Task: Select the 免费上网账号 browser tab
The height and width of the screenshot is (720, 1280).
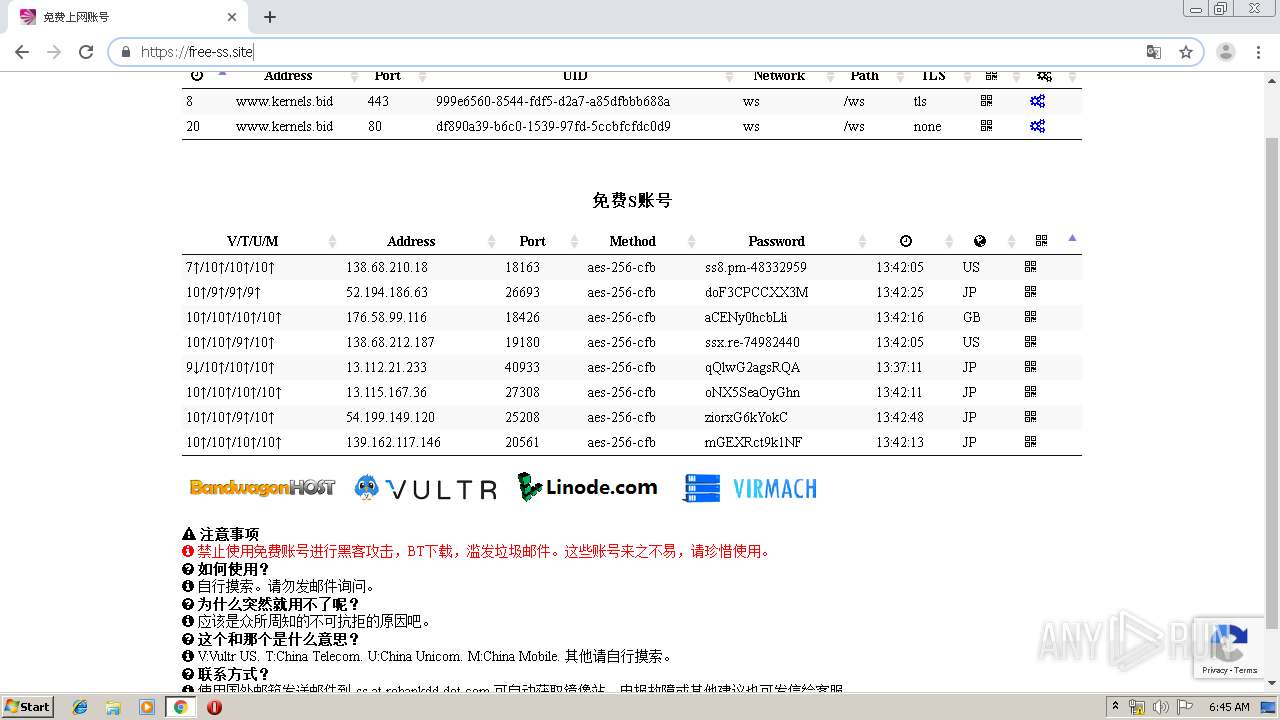Action: pos(125,17)
